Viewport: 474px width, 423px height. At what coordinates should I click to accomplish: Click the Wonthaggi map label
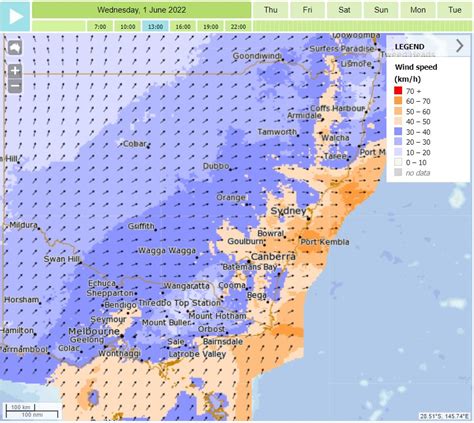(119, 353)
